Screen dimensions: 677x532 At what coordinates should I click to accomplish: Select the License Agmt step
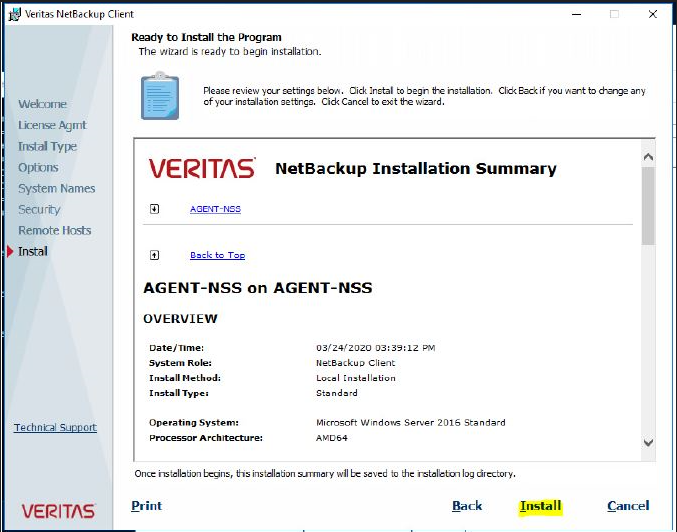tap(52, 125)
